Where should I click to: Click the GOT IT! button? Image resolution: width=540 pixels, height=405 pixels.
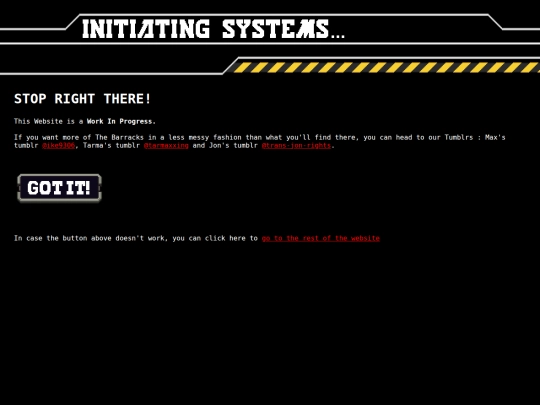tap(59, 188)
